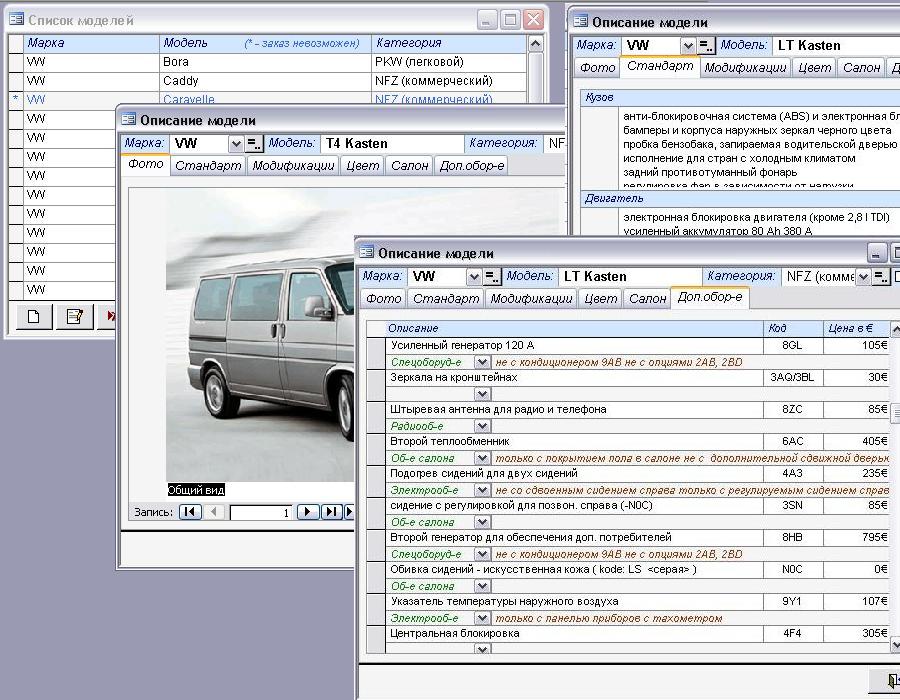The image size is (900, 700).
Task: Go to next record in photo navigator
Action: tap(308, 512)
